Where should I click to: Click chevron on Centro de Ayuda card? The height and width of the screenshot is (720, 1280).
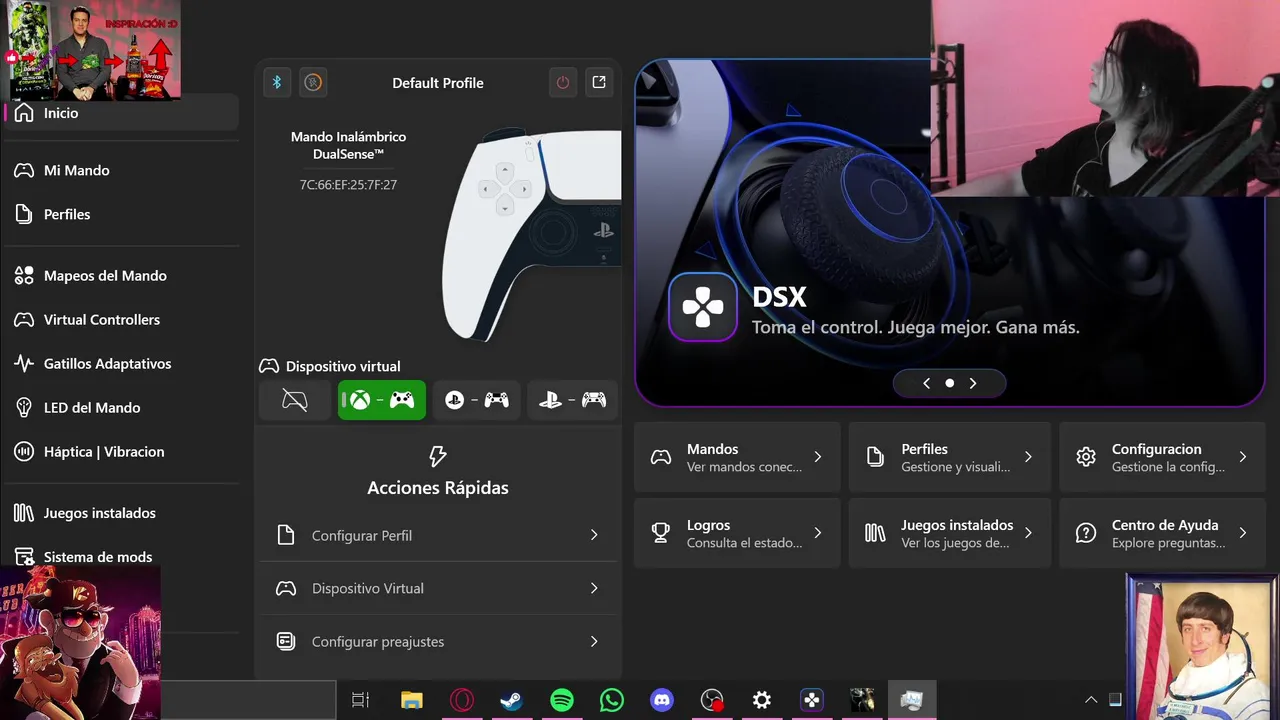tap(1243, 533)
